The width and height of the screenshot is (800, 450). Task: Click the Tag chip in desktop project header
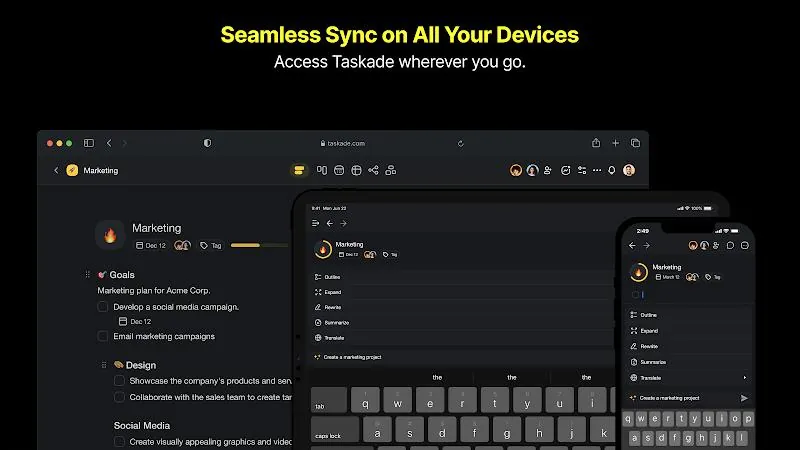tap(211, 245)
